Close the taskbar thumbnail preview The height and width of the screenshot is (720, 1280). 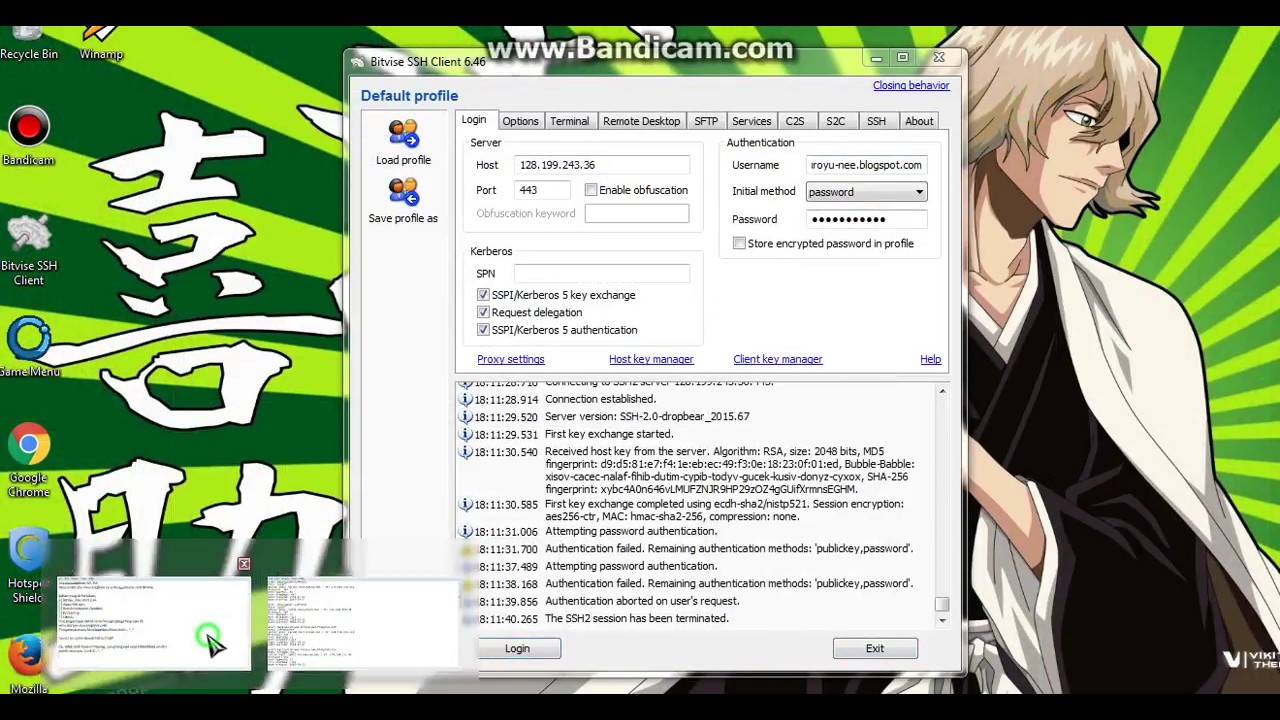[244, 565]
